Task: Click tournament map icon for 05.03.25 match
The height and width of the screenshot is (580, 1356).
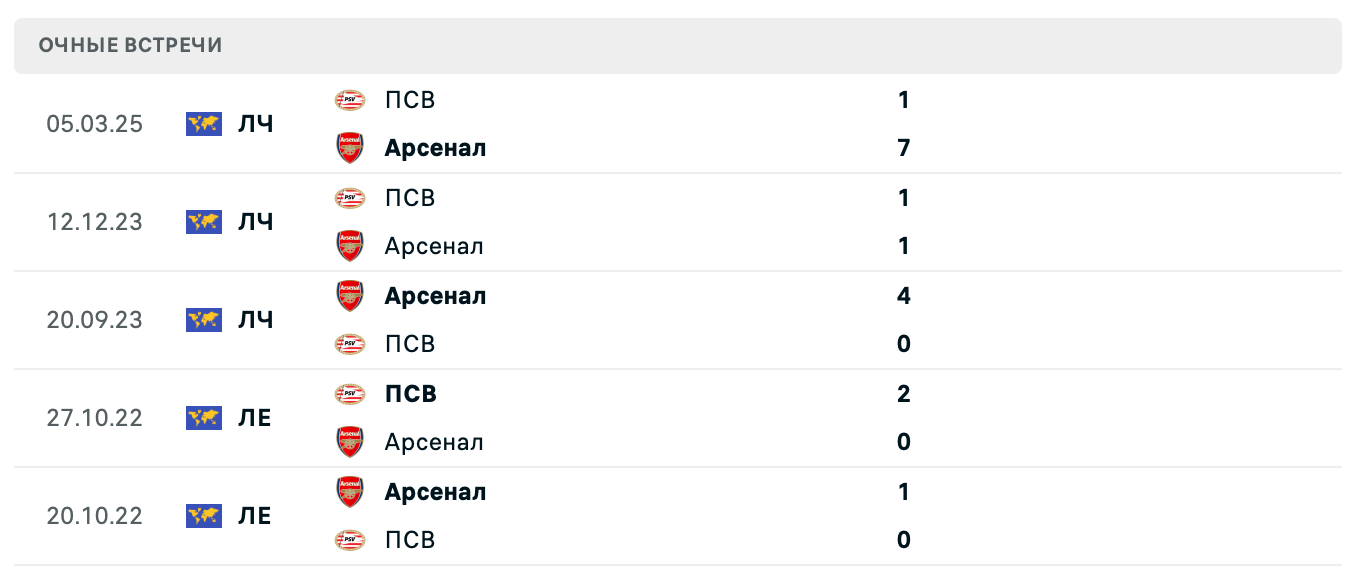Action: pos(204,124)
